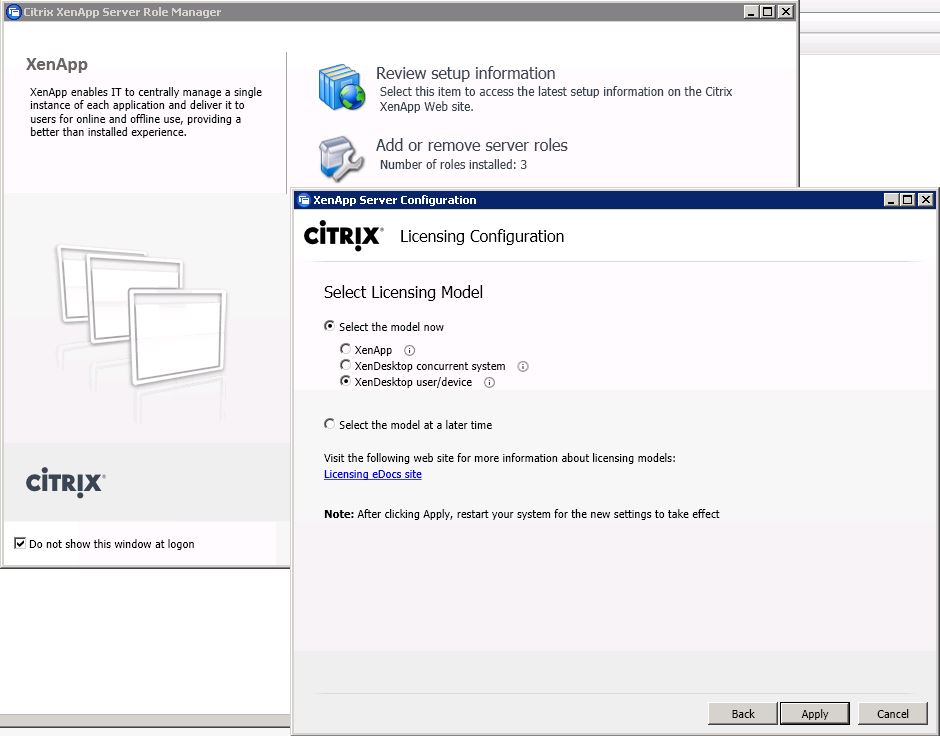
Task: Choose the XenApp licensing model
Action: click(346, 349)
